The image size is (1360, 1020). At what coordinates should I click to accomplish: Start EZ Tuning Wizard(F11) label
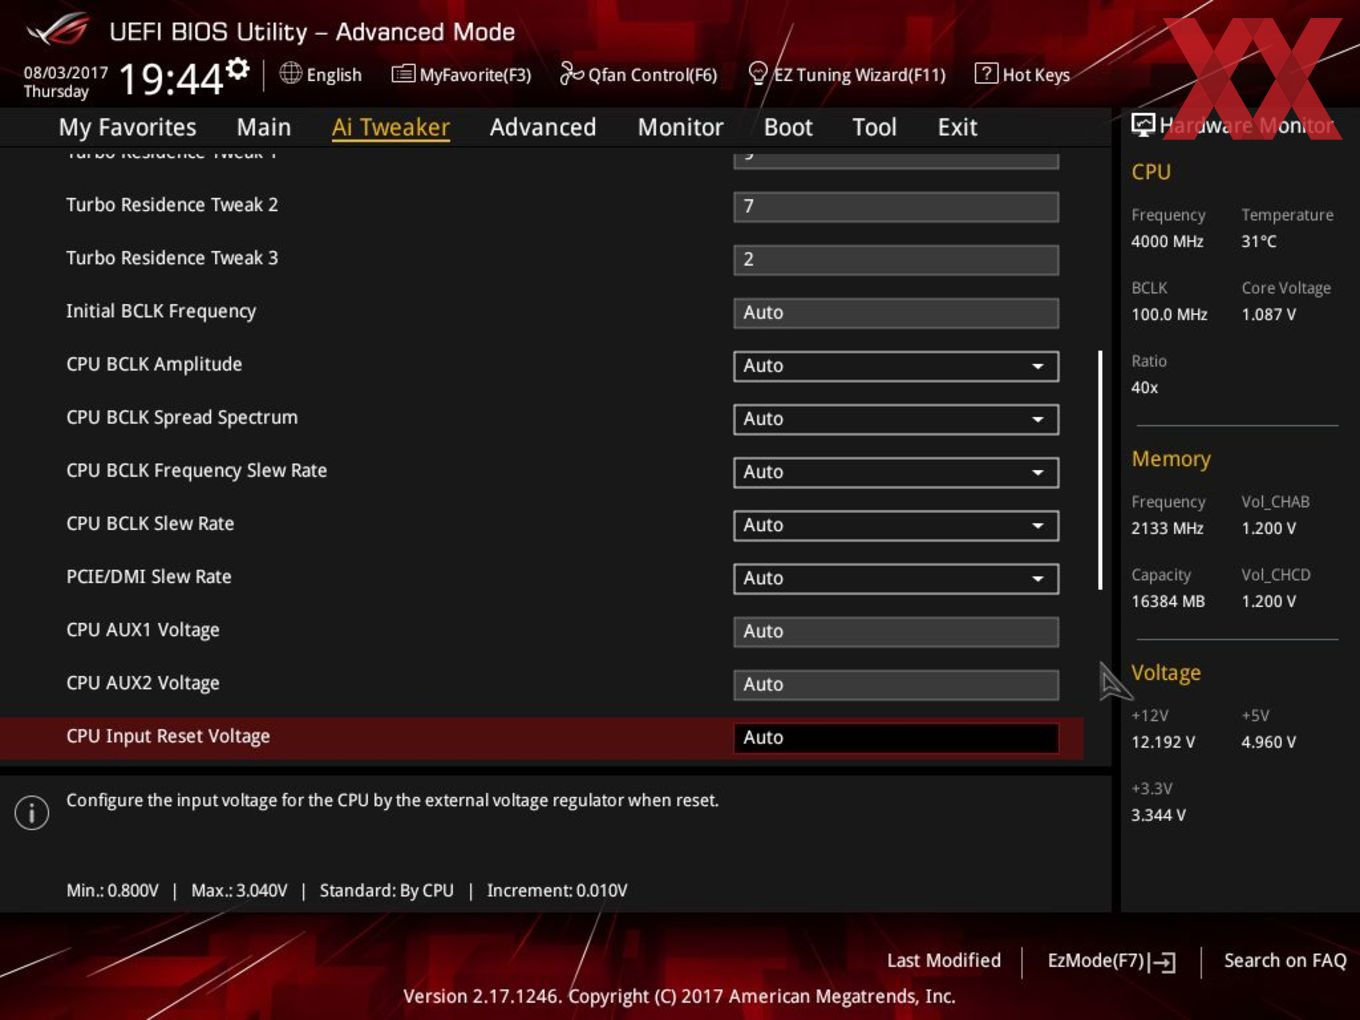[859, 75]
